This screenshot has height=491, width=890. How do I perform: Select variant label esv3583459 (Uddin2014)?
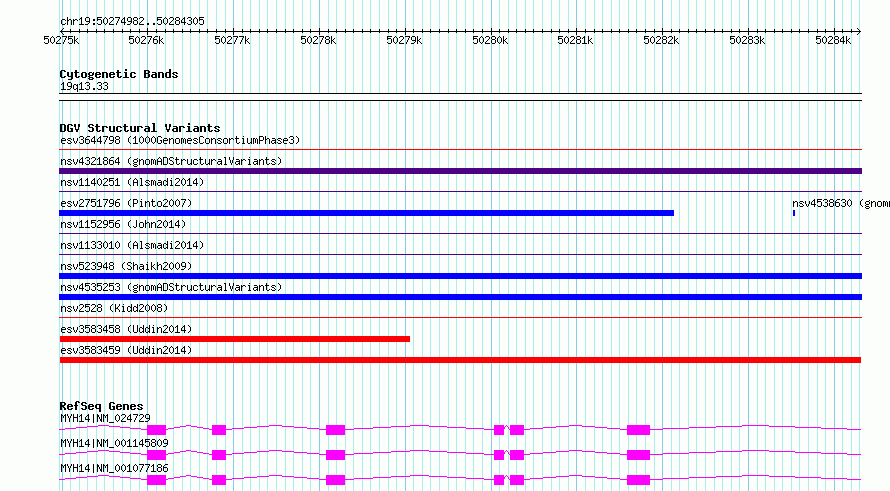pyautogui.click(x=126, y=350)
